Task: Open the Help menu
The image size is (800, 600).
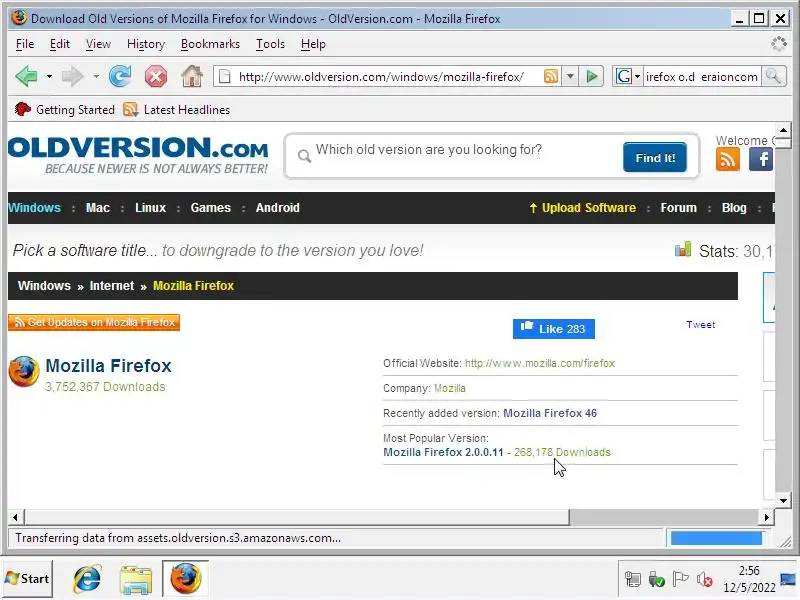Action: [313, 44]
